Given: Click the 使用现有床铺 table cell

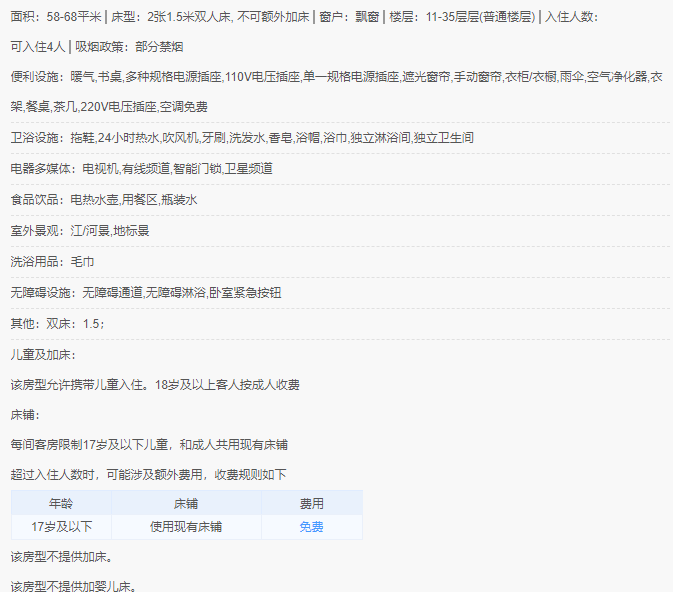Looking at the screenshot, I should (x=186, y=527).
